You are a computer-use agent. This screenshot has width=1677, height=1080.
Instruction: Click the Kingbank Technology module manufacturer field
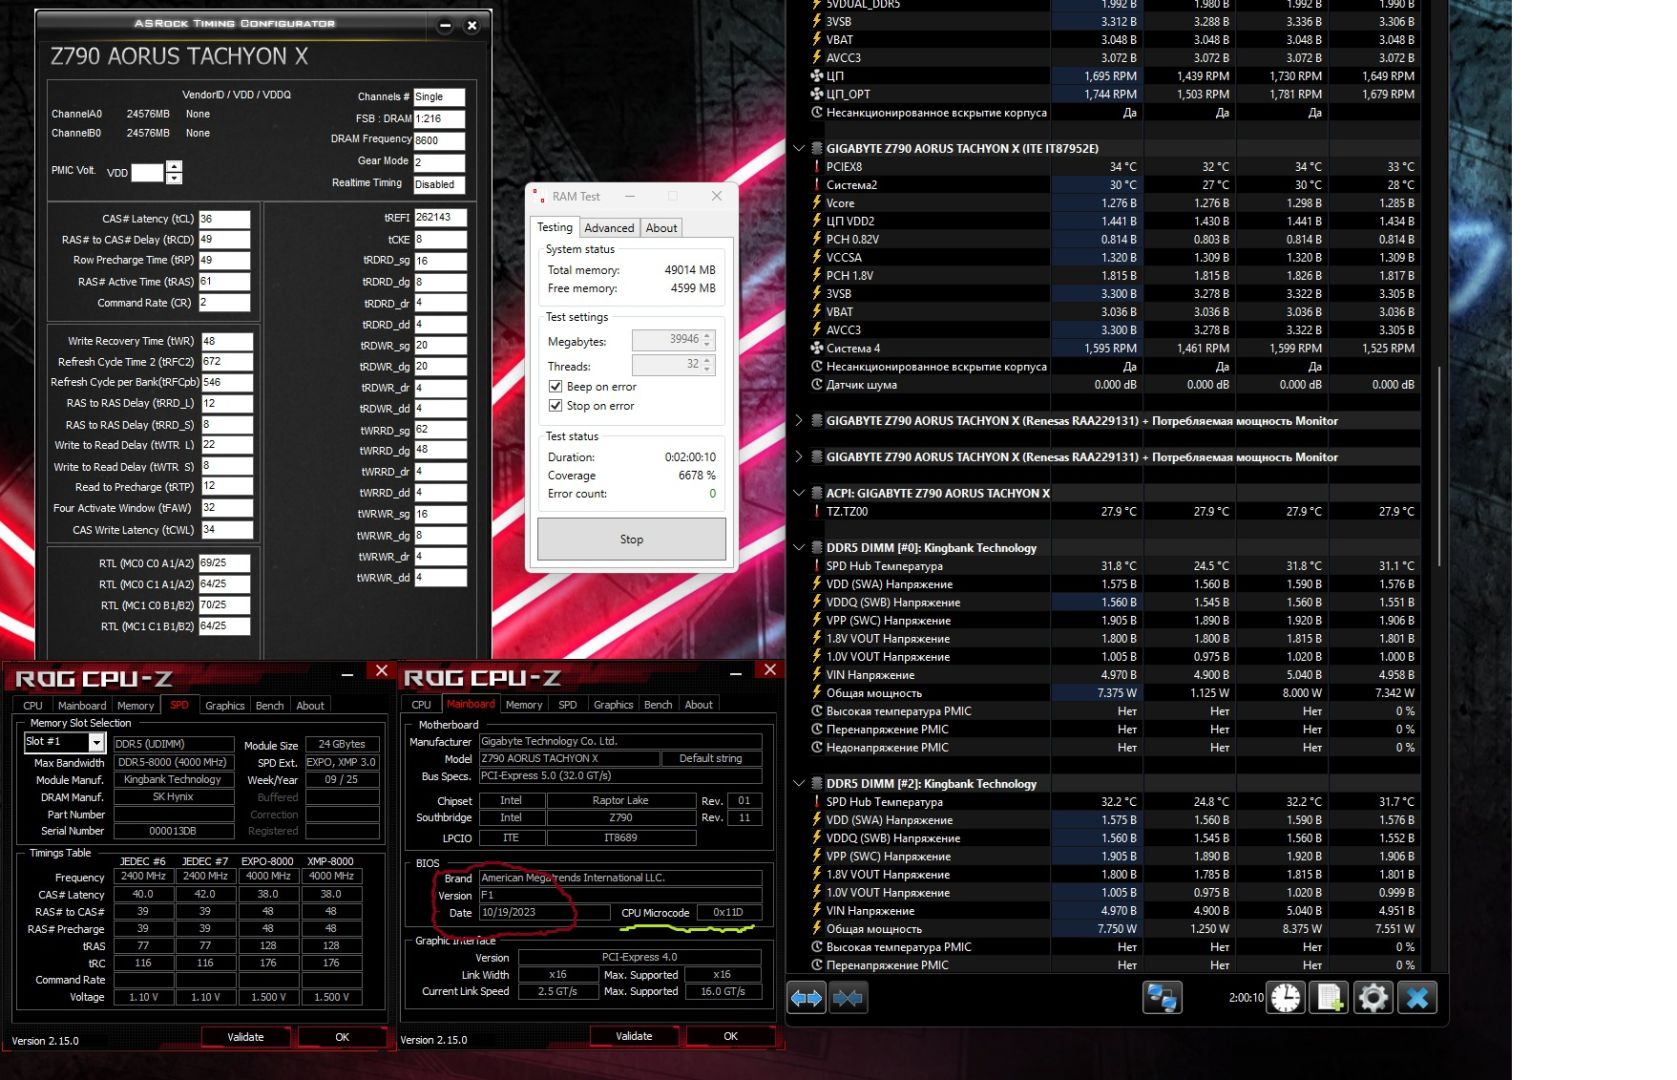click(173, 779)
